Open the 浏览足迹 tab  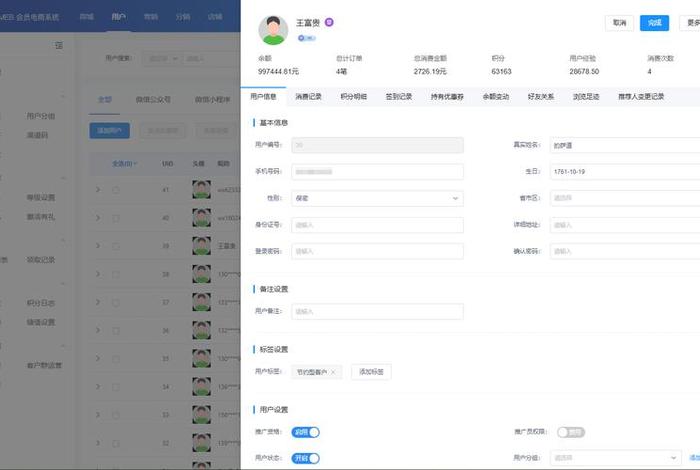(x=586, y=96)
